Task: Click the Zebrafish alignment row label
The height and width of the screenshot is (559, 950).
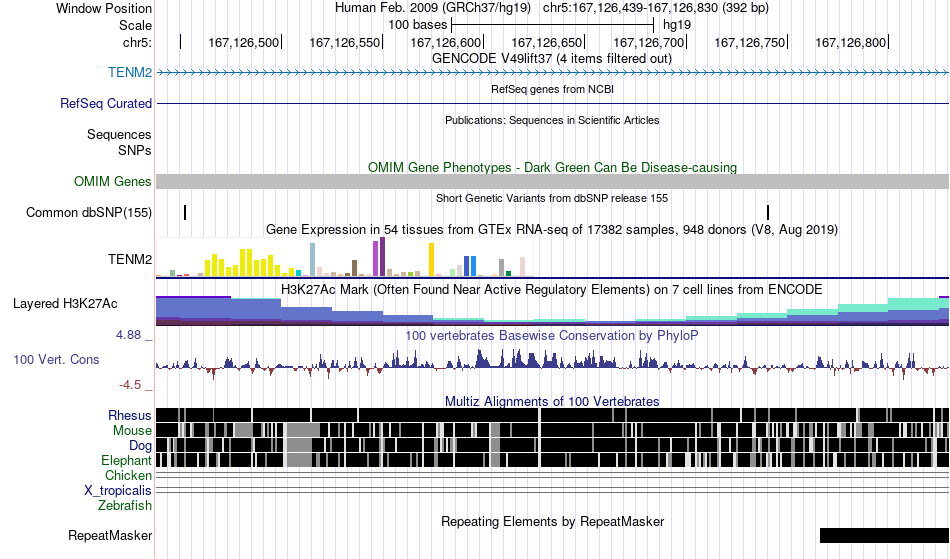Action: coord(125,506)
